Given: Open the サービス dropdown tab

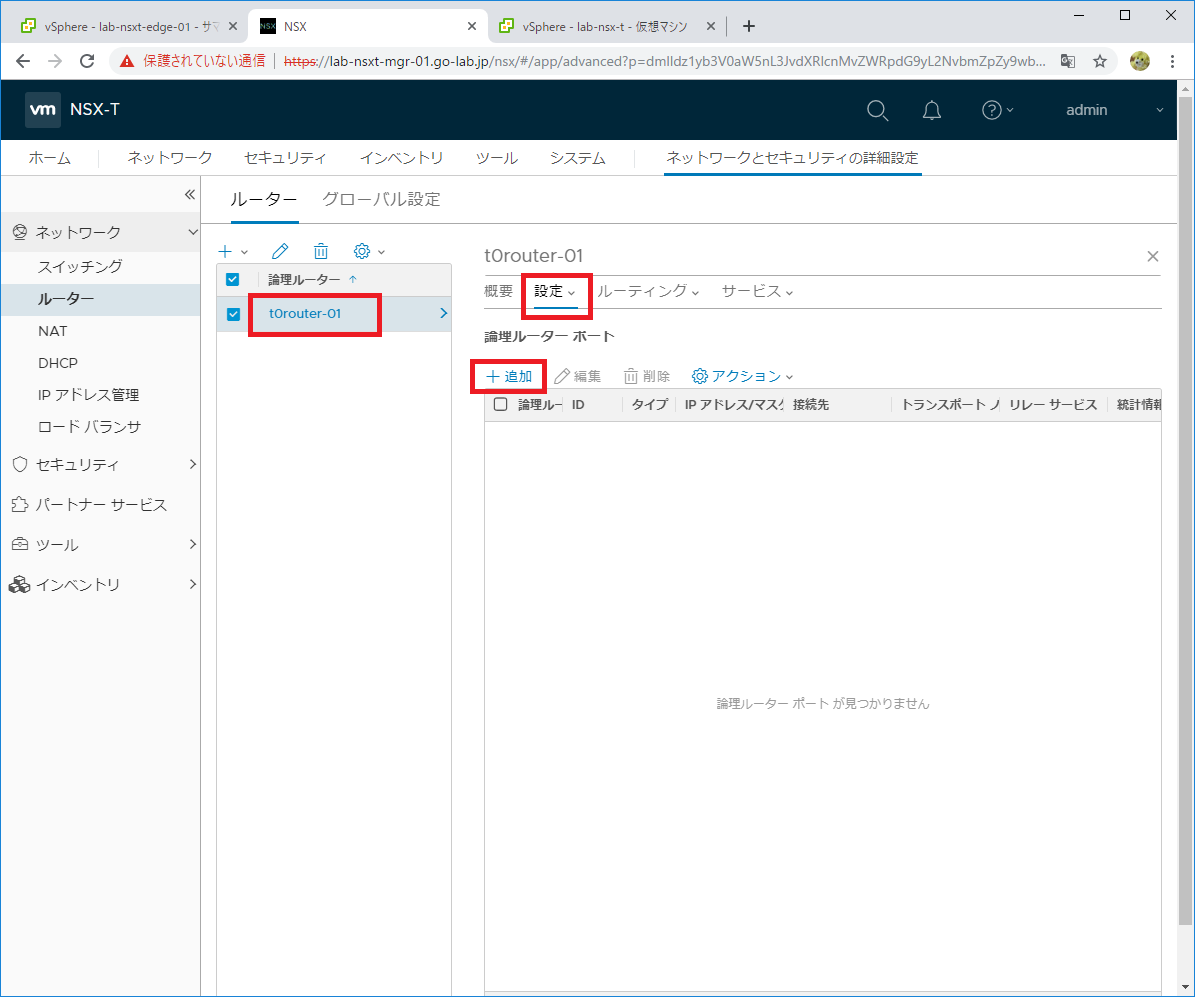Looking at the screenshot, I should coord(757,292).
